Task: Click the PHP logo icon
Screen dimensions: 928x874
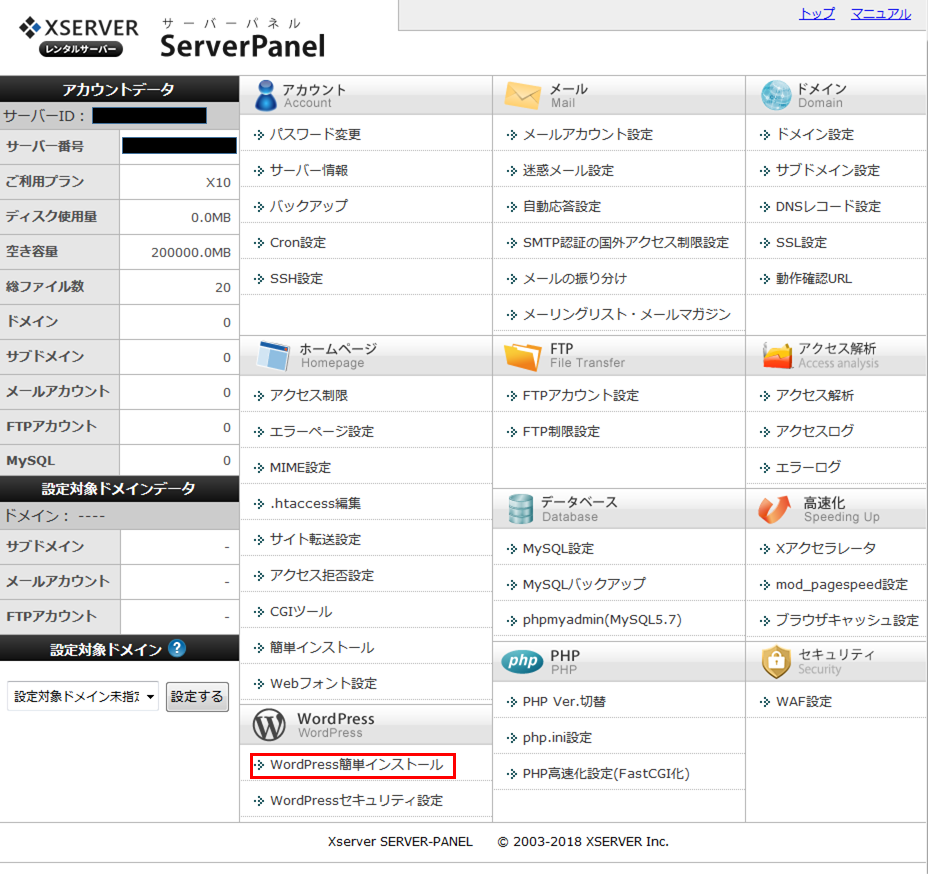Action: click(x=522, y=661)
